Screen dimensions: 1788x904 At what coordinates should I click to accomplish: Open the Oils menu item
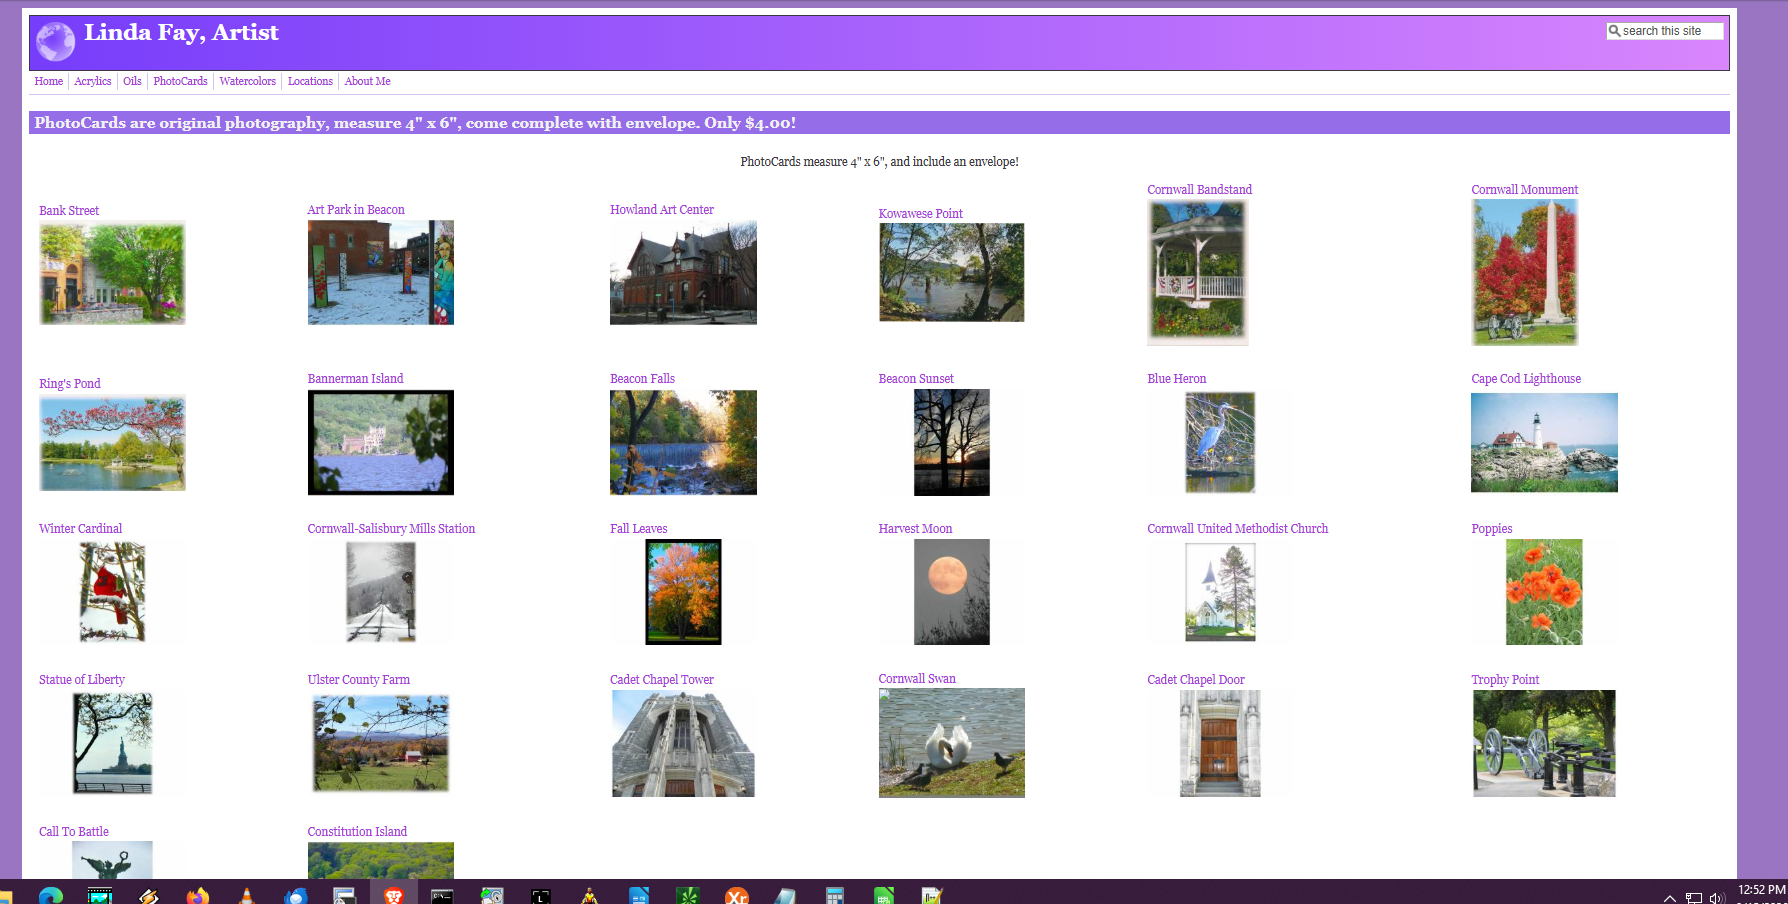tap(132, 81)
